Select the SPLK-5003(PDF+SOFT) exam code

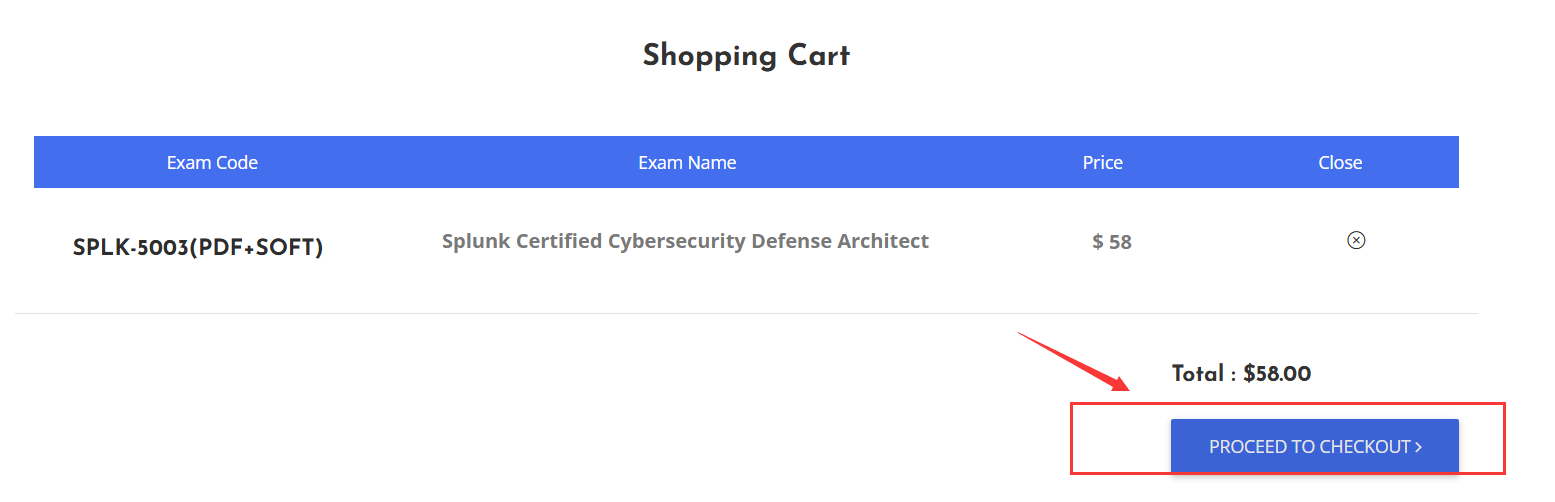[198, 248]
